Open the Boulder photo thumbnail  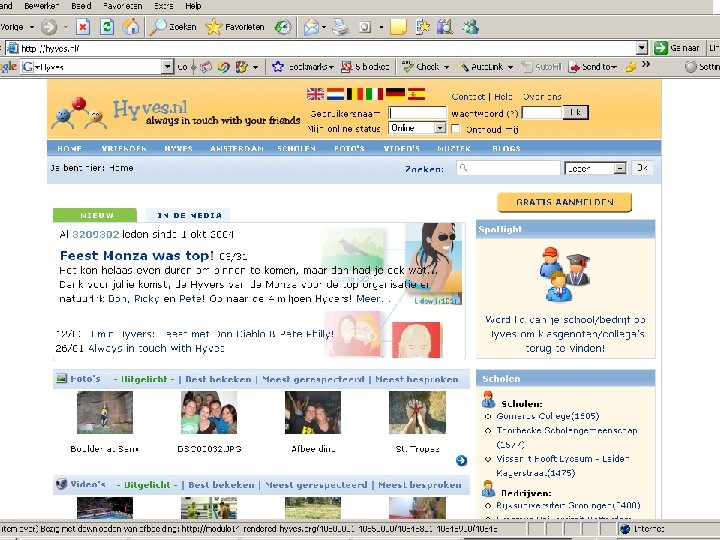pos(105,412)
